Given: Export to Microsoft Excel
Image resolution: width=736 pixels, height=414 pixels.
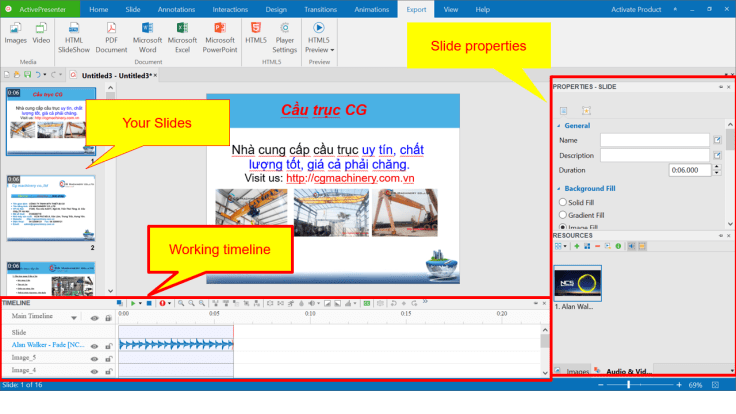Looking at the screenshot, I should click(183, 38).
